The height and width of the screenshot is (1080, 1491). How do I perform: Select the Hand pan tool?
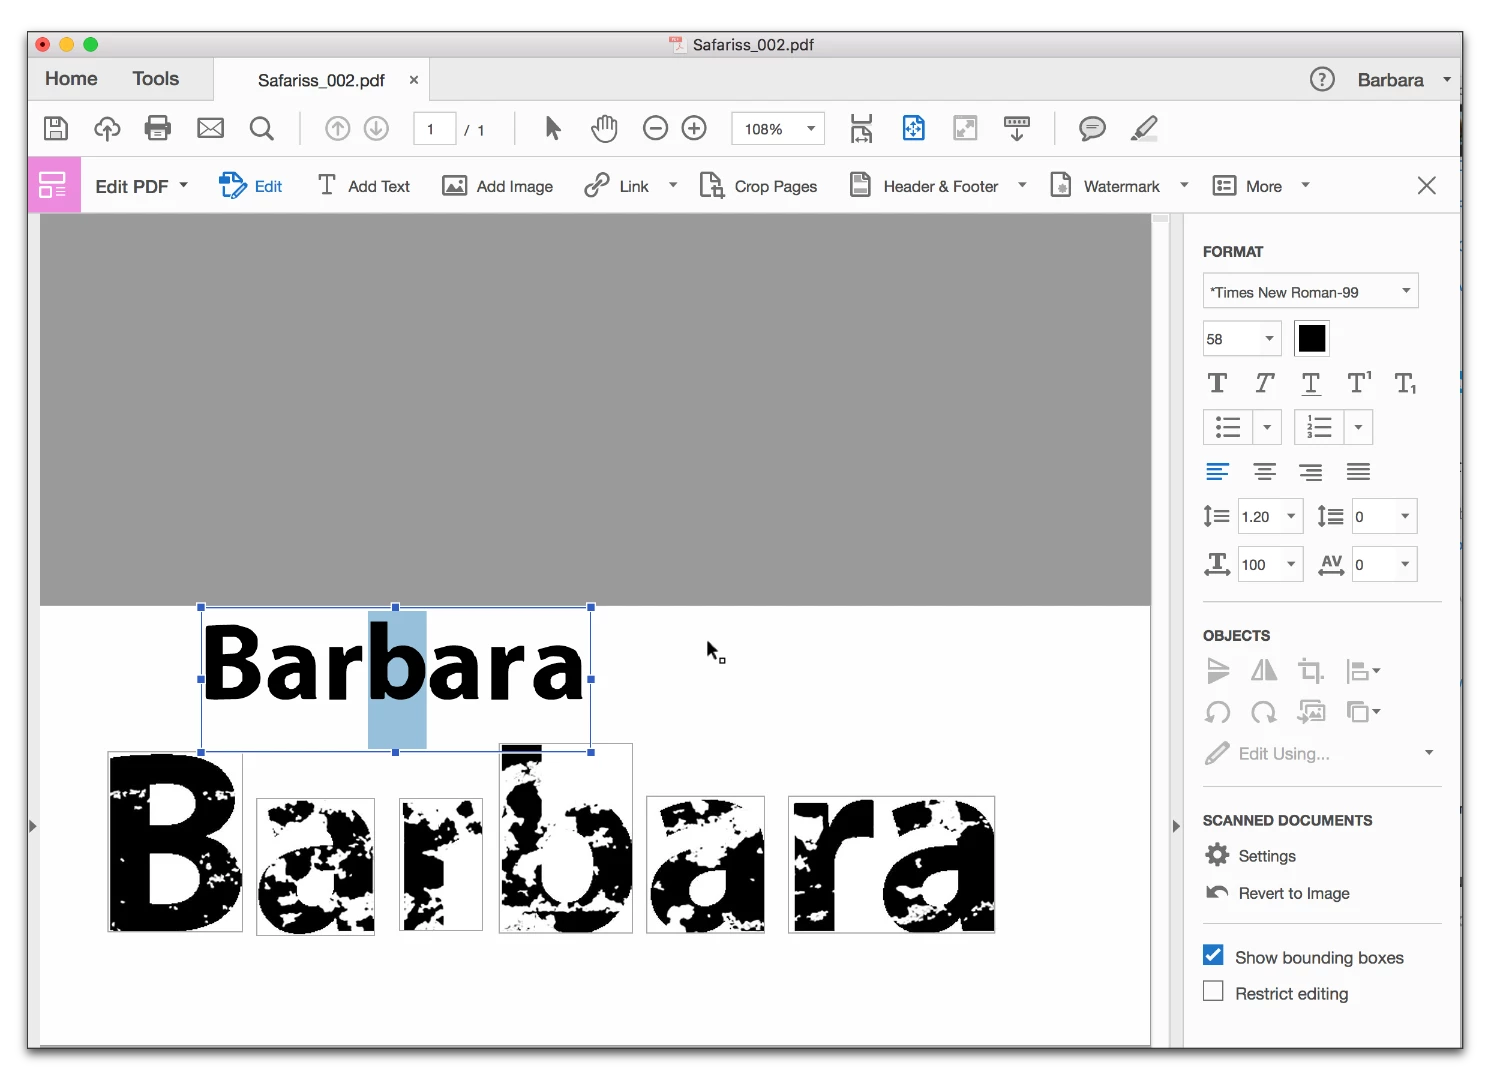coord(604,128)
